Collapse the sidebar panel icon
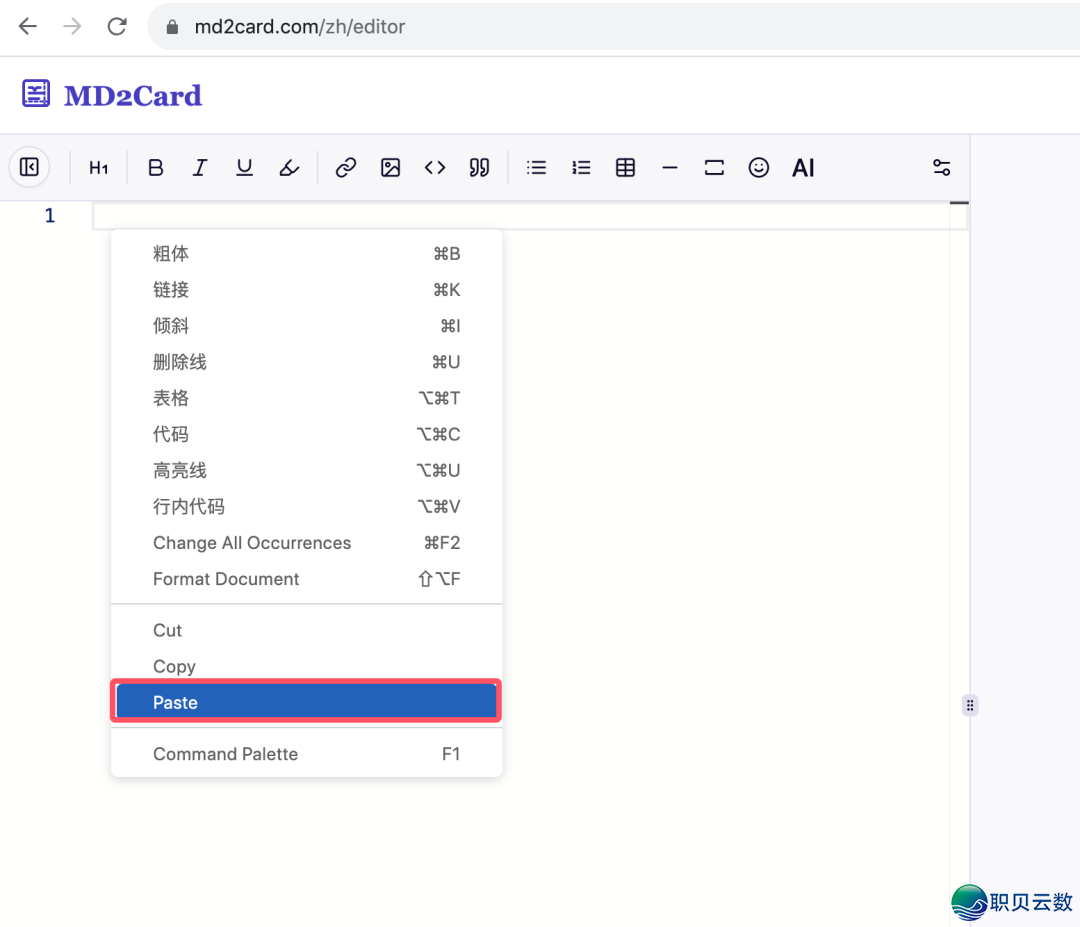The height and width of the screenshot is (927, 1080). pyautogui.click(x=30, y=167)
